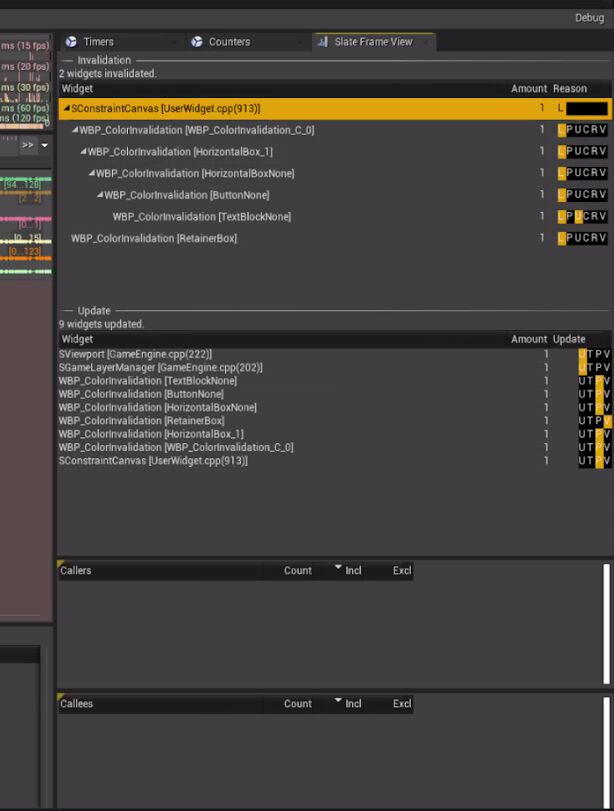
Task: Collapse the HorizontalBoxNone invalidation node
Action: 92,173
